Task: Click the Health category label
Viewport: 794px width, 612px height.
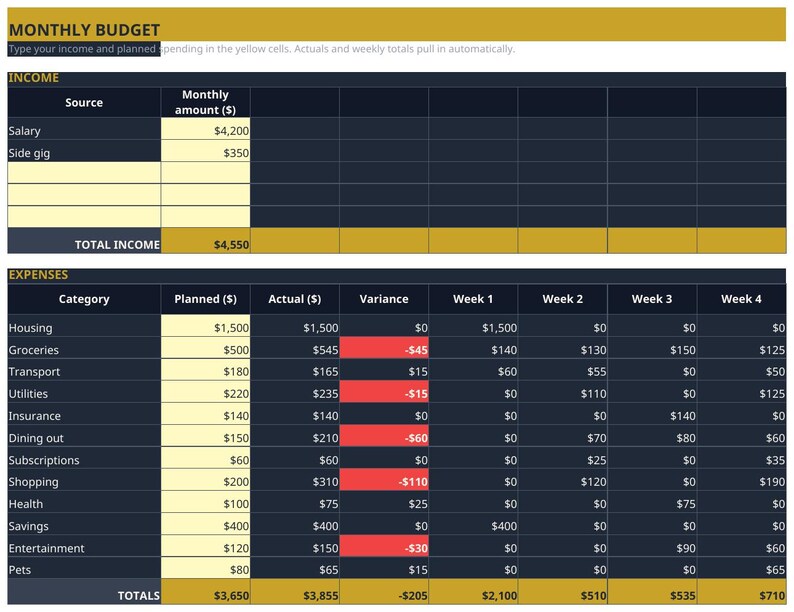Action: (x=84, y=502)
